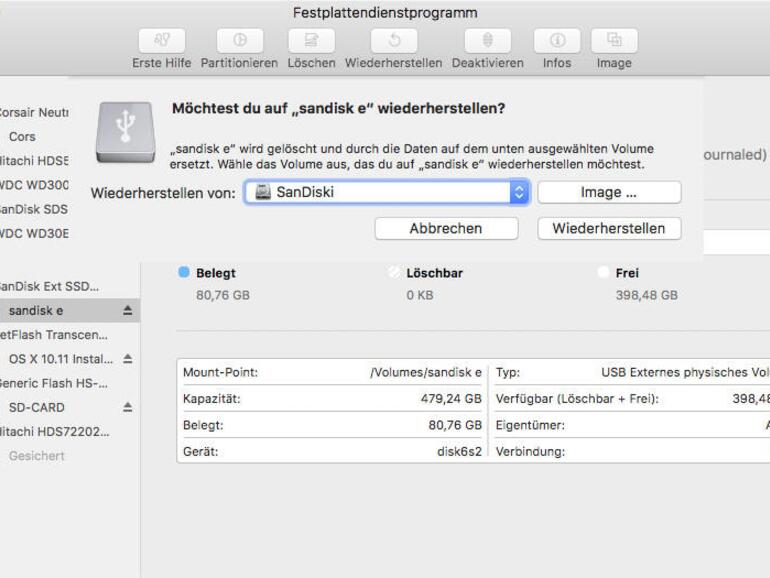Eject the sandisk e volume
The height and width of the screenshot is (578, 770).
[x=128, y=310]
